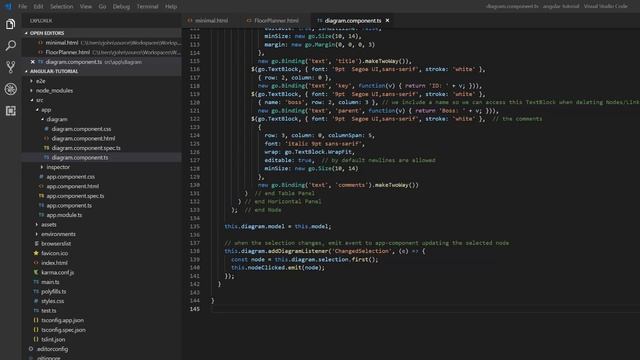640x360 pixels.
Task: Expand the assets folder
Action: coord(49,224)
